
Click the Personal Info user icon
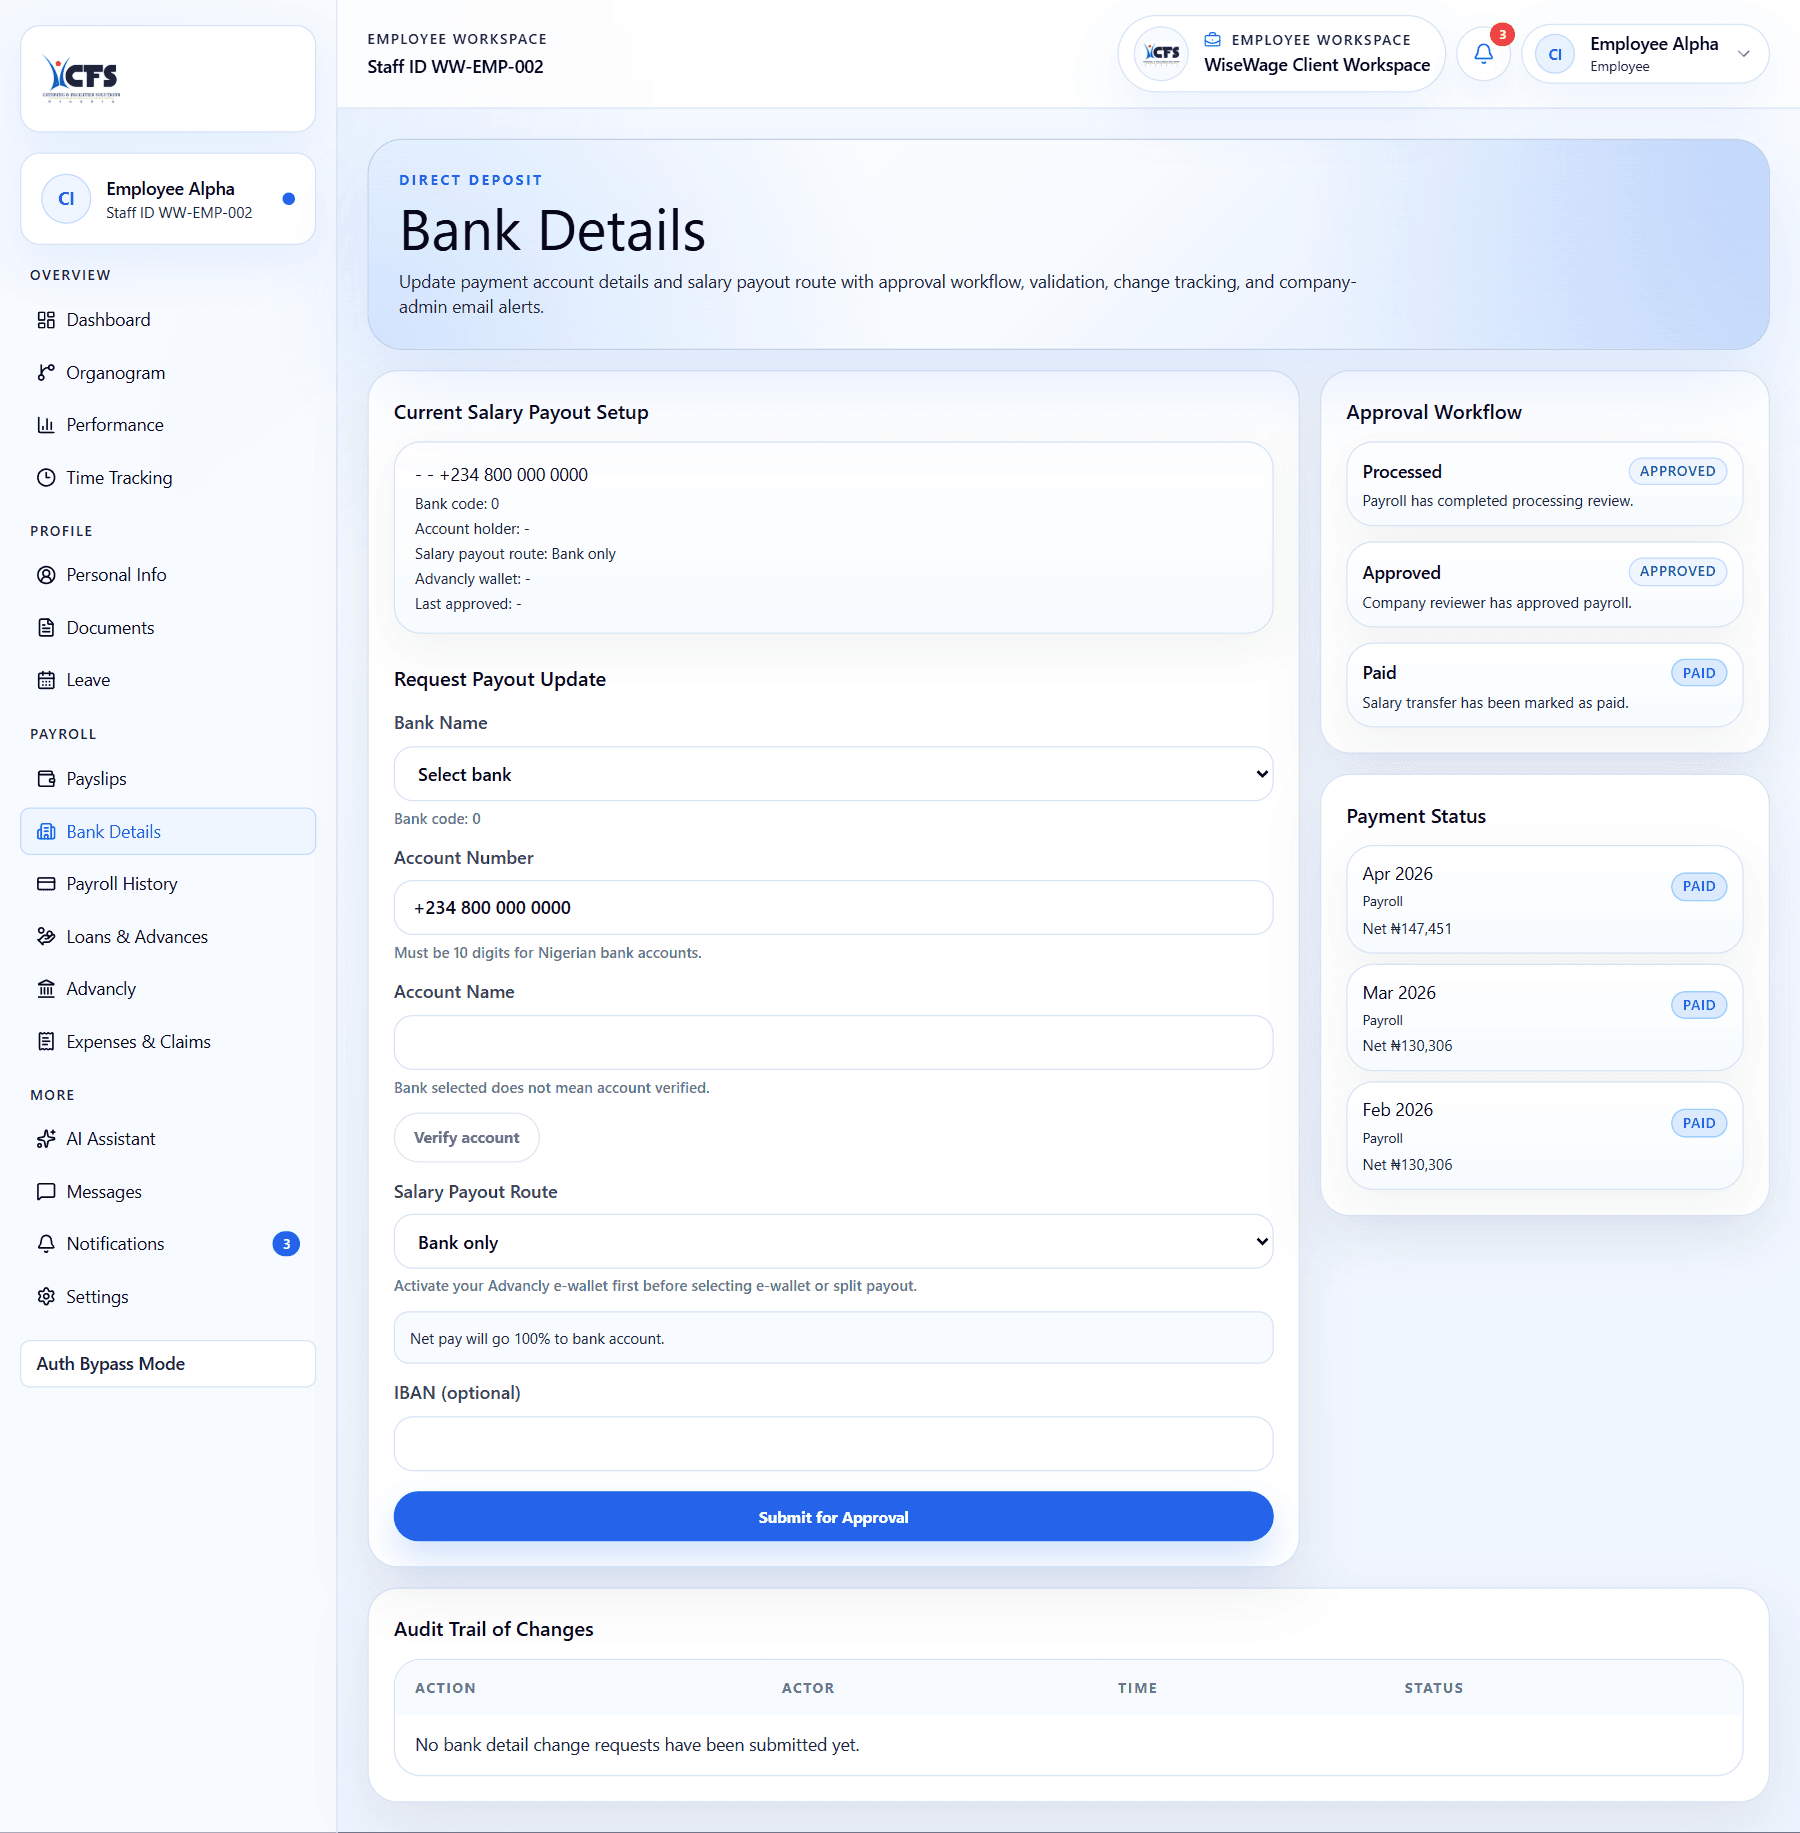pos(46,575)
